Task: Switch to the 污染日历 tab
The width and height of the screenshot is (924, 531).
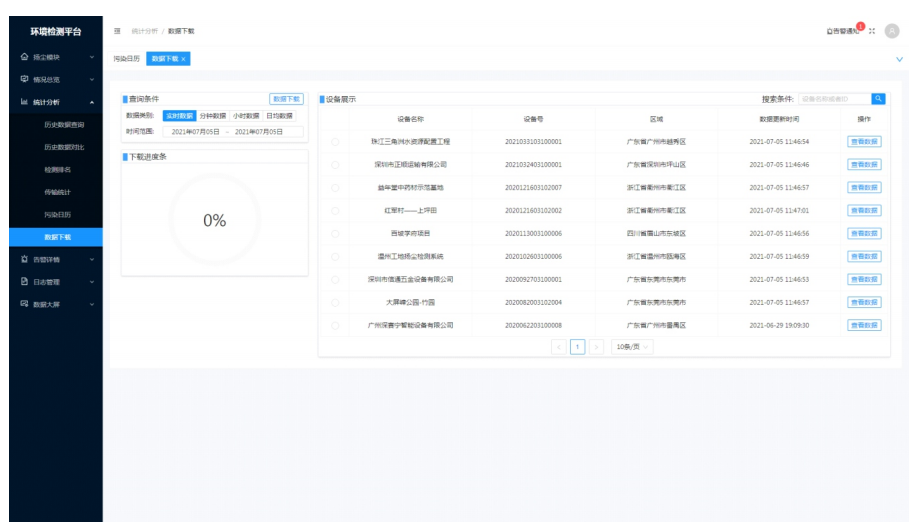Action: pyautogui.click(x=126, y=59)
